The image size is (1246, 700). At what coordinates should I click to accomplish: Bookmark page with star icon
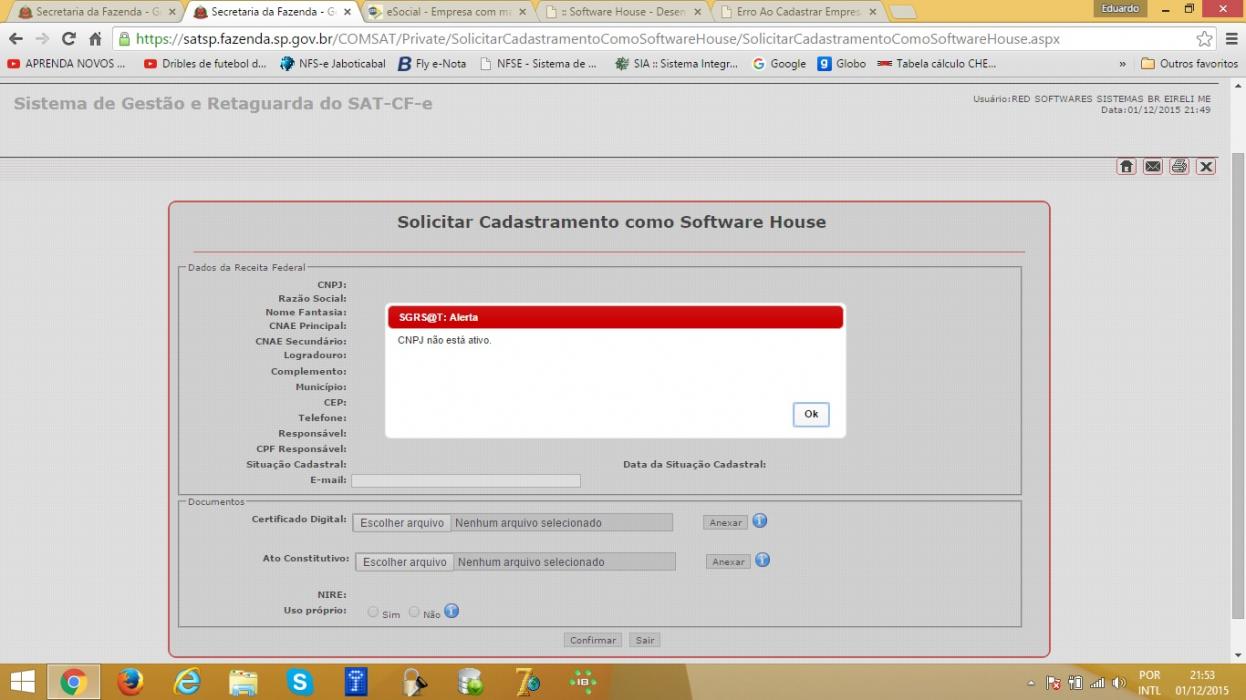[x=1204, y=39]
